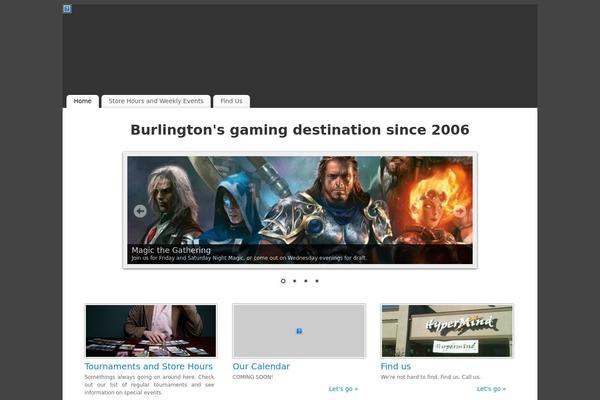The height and width of the screenshot is (400, 600).
Task: Open the Find us heading link
Action: (396, 366)
